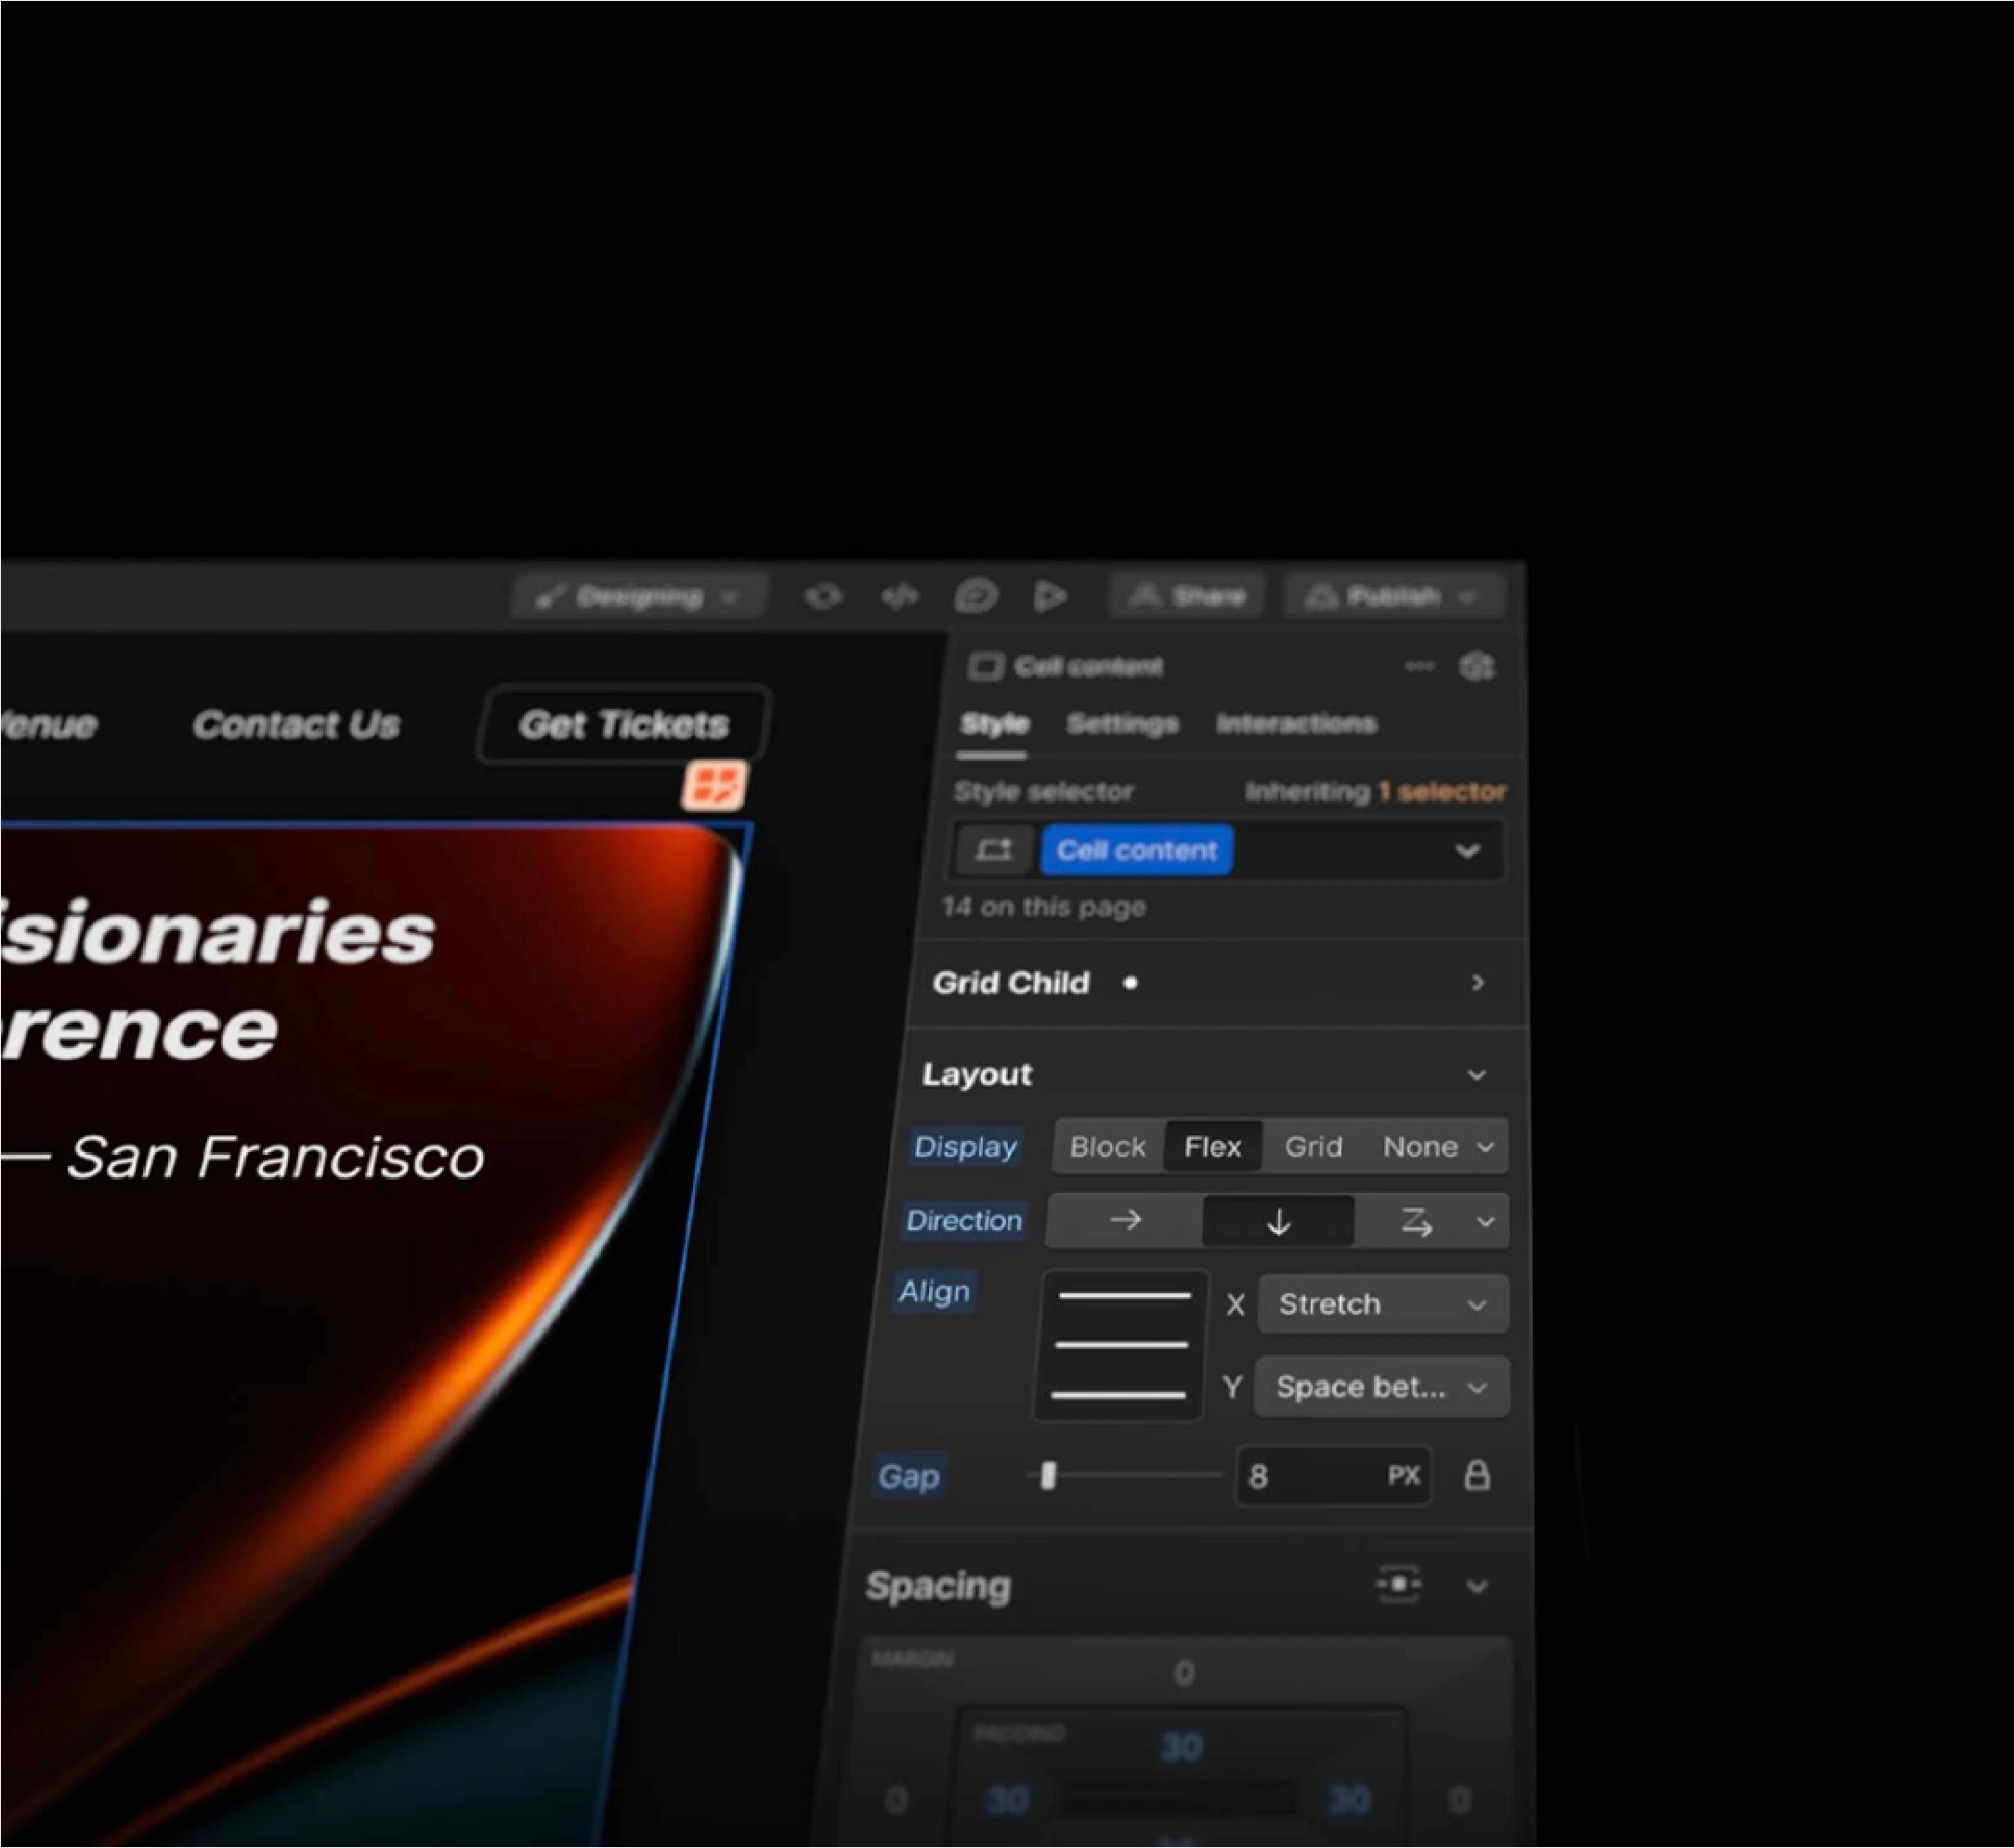Click the alignment preview box
The image size is (2014, 1848).
tap(1120, 1345)
